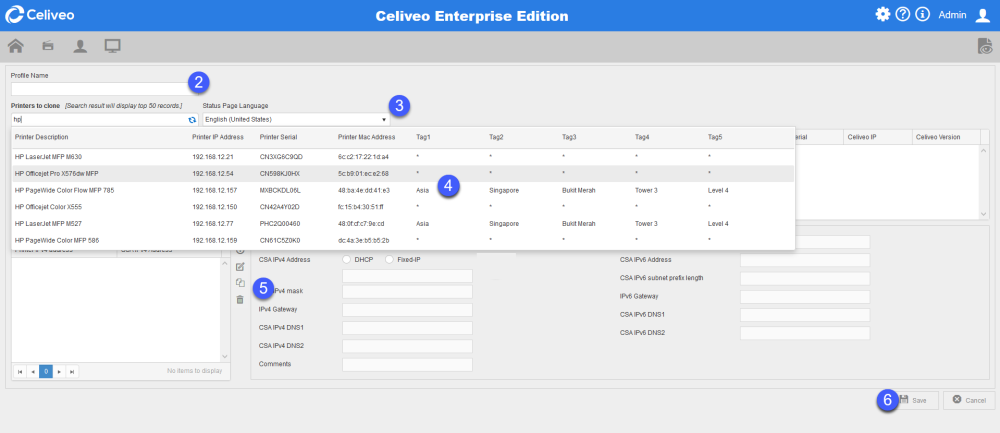Refresh the printers to clone search

tap(193, 119)
